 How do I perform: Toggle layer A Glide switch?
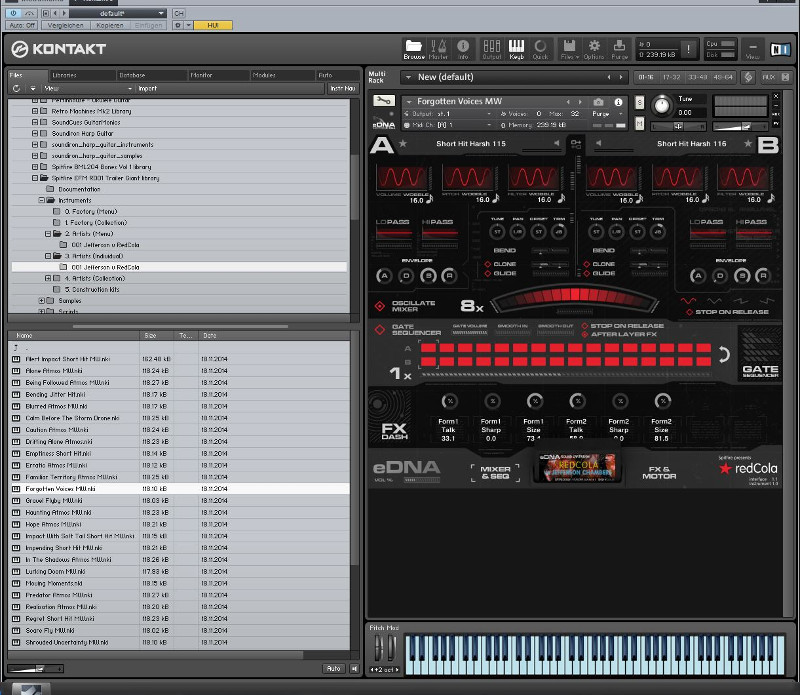(487, 274)
